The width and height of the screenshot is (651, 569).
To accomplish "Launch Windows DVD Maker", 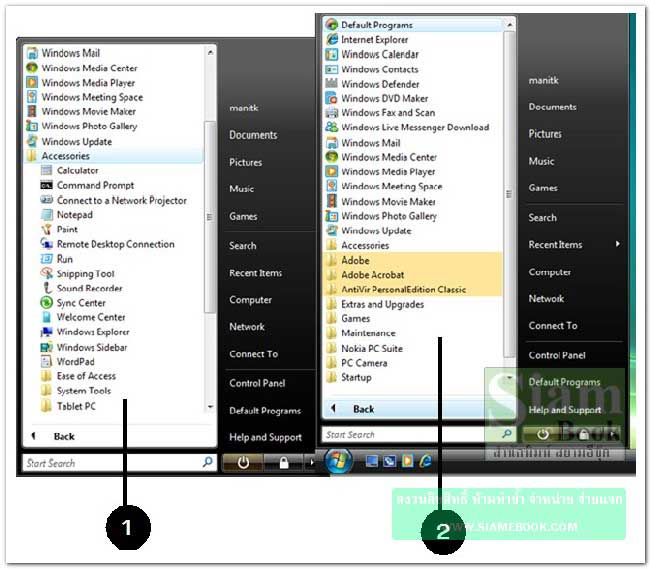I will click(x=377, y=98).
